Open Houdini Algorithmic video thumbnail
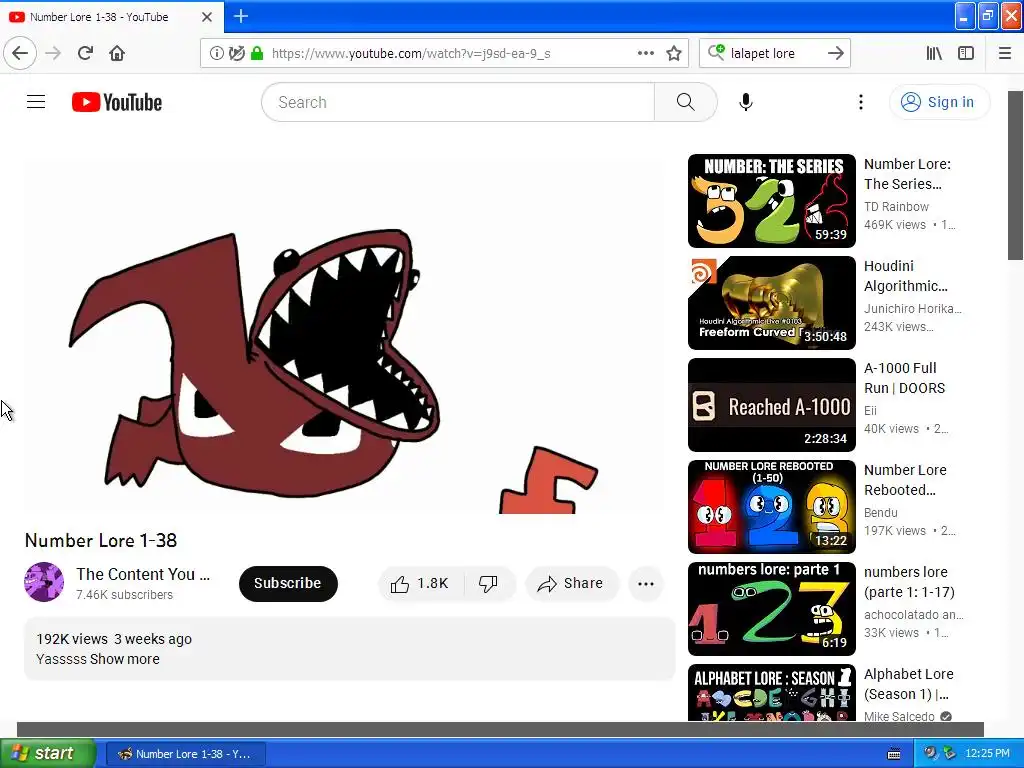 771,302
